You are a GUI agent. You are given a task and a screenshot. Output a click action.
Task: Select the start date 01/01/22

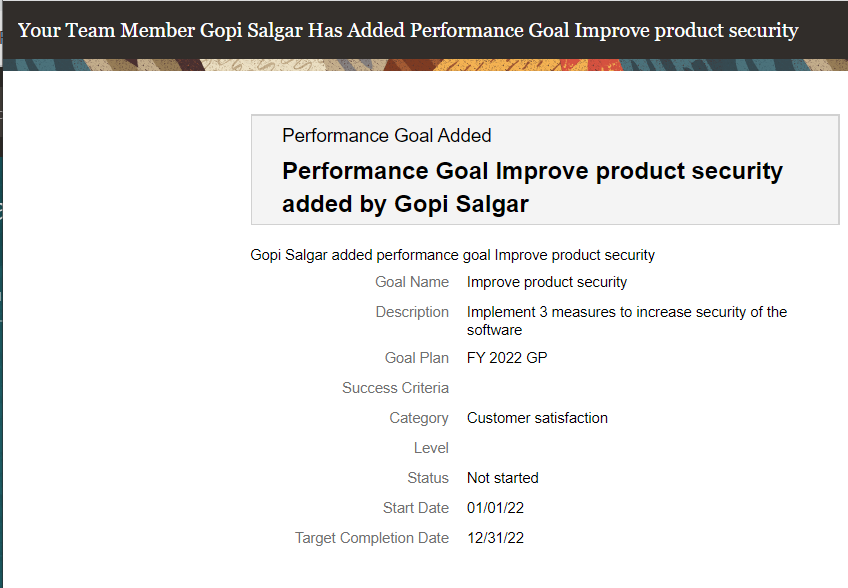[x=495, y=508]
